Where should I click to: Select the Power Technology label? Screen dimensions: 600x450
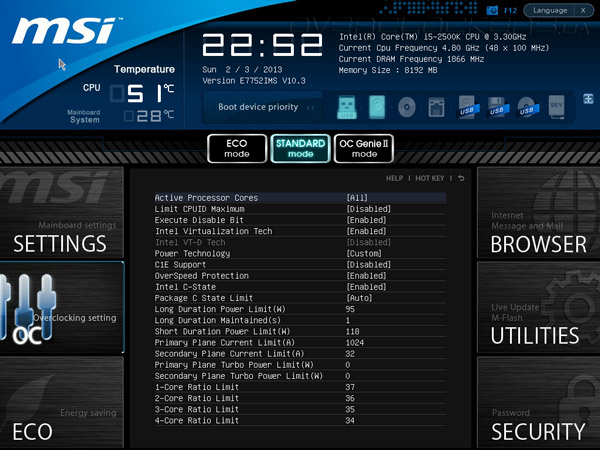click(x=192, y=254)
